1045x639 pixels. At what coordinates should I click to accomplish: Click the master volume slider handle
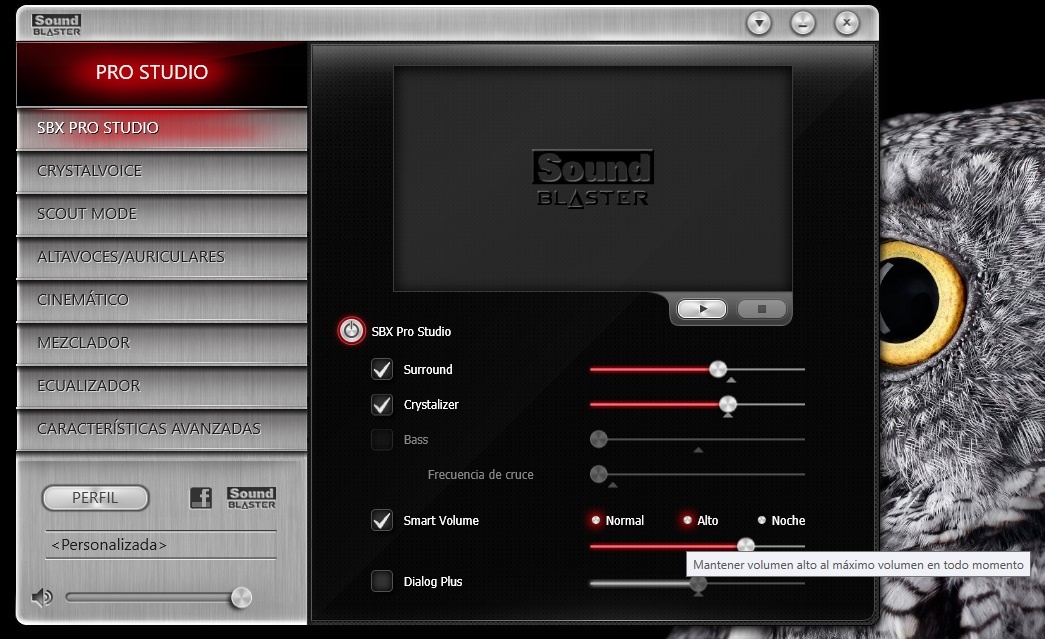tap(241, 598)
